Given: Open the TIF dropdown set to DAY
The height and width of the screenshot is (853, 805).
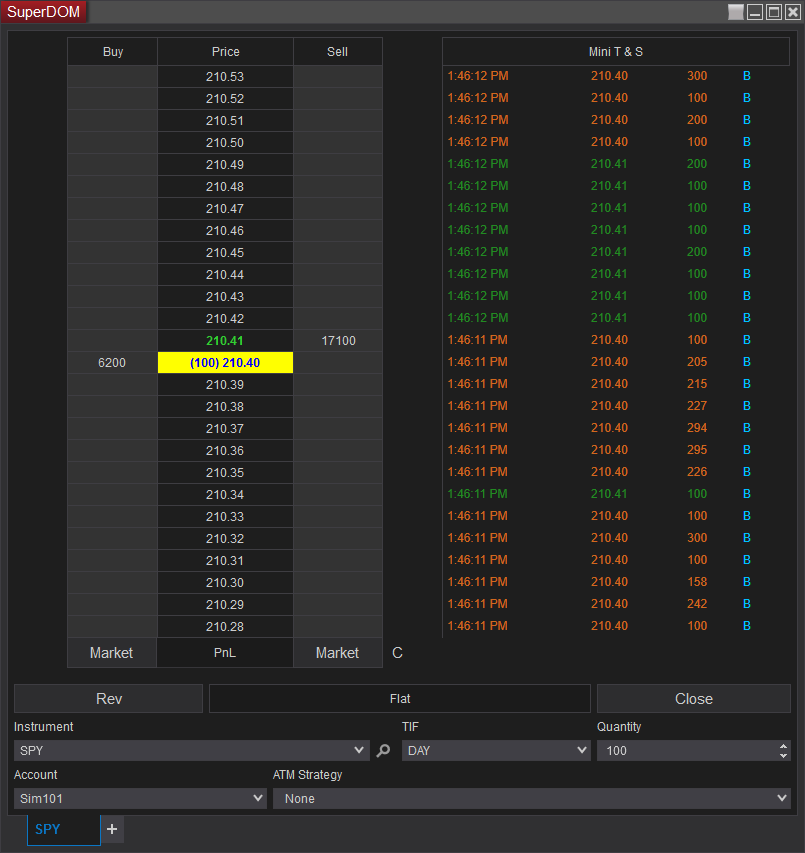Looking at the screenshot, I should click(x=496, y=749).
